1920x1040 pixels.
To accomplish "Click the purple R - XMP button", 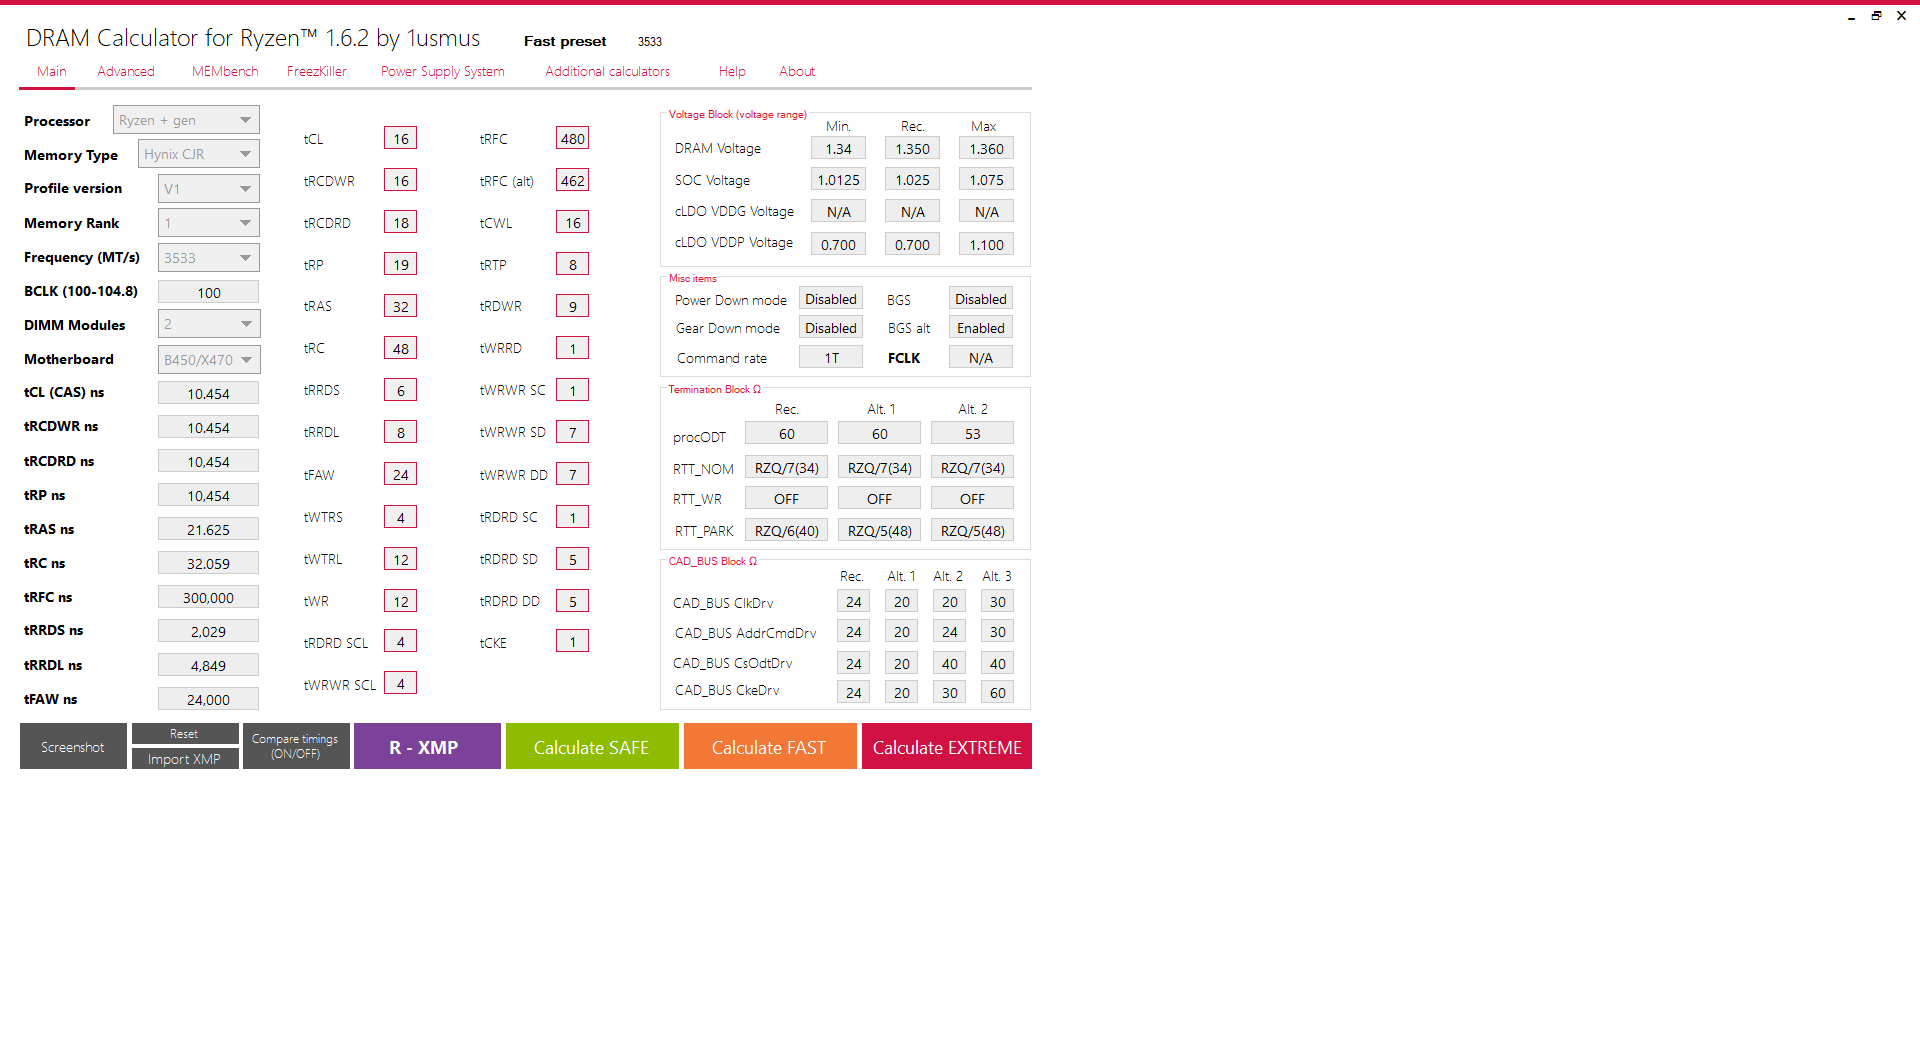I will point(426,747).
